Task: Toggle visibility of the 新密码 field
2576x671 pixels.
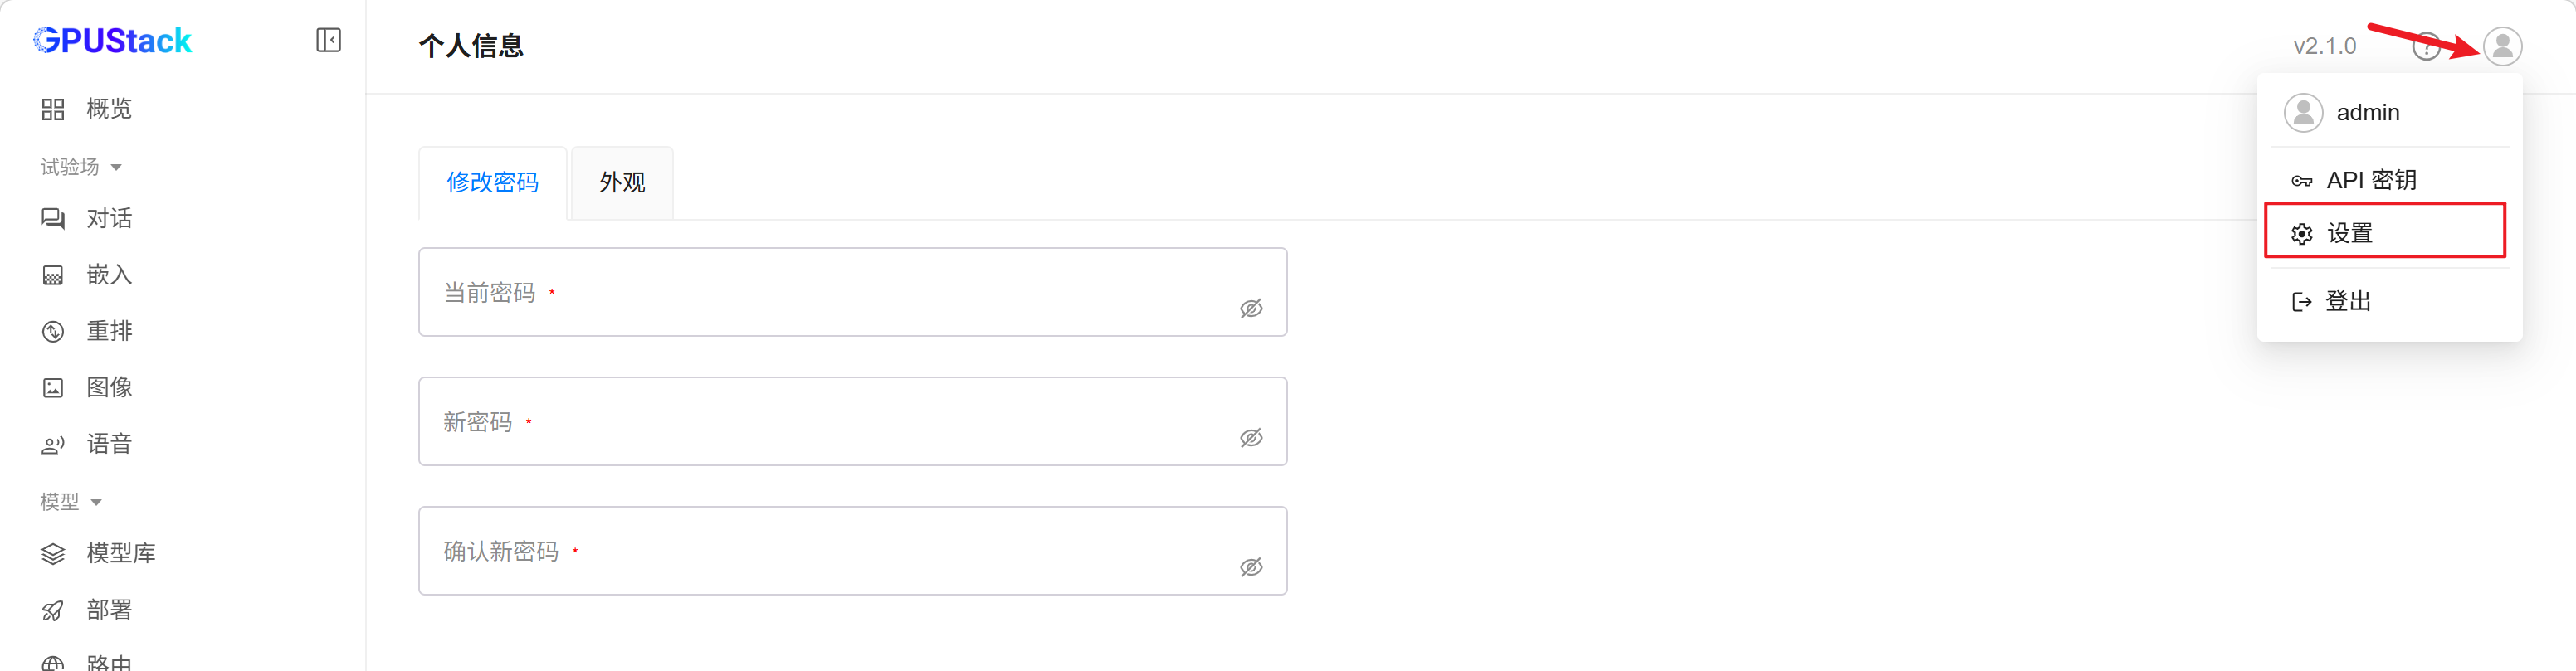Action: point(1251,437)
